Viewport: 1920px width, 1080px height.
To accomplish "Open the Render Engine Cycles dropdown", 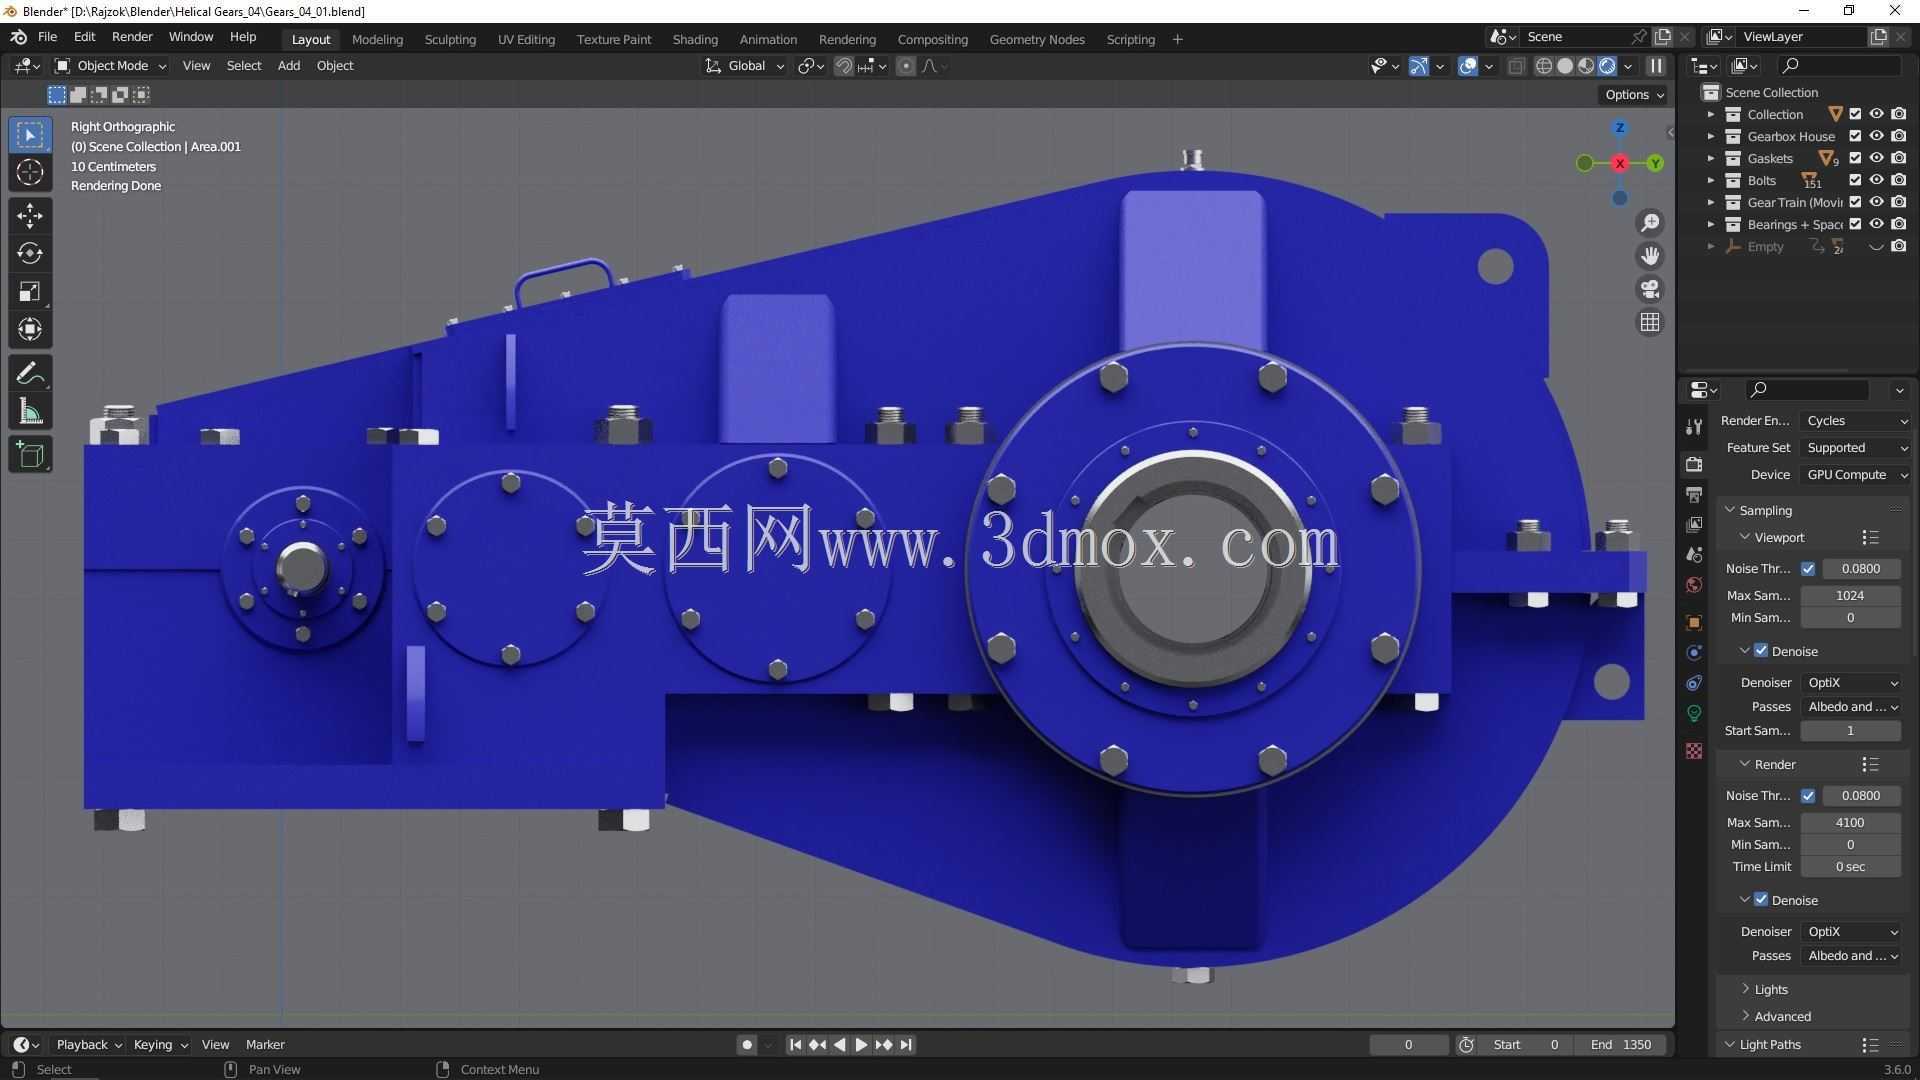I will [1856, 421].
